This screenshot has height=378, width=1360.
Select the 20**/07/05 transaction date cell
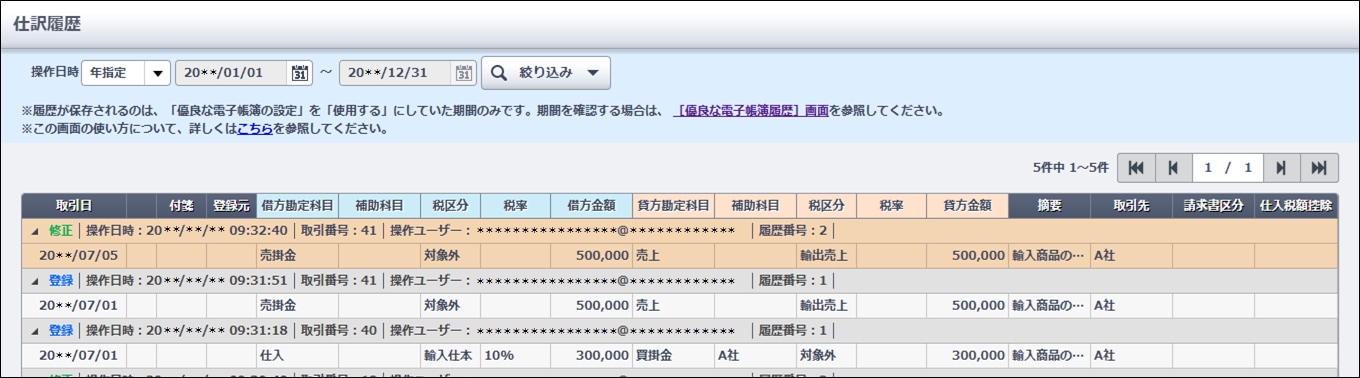click(74, 255)
